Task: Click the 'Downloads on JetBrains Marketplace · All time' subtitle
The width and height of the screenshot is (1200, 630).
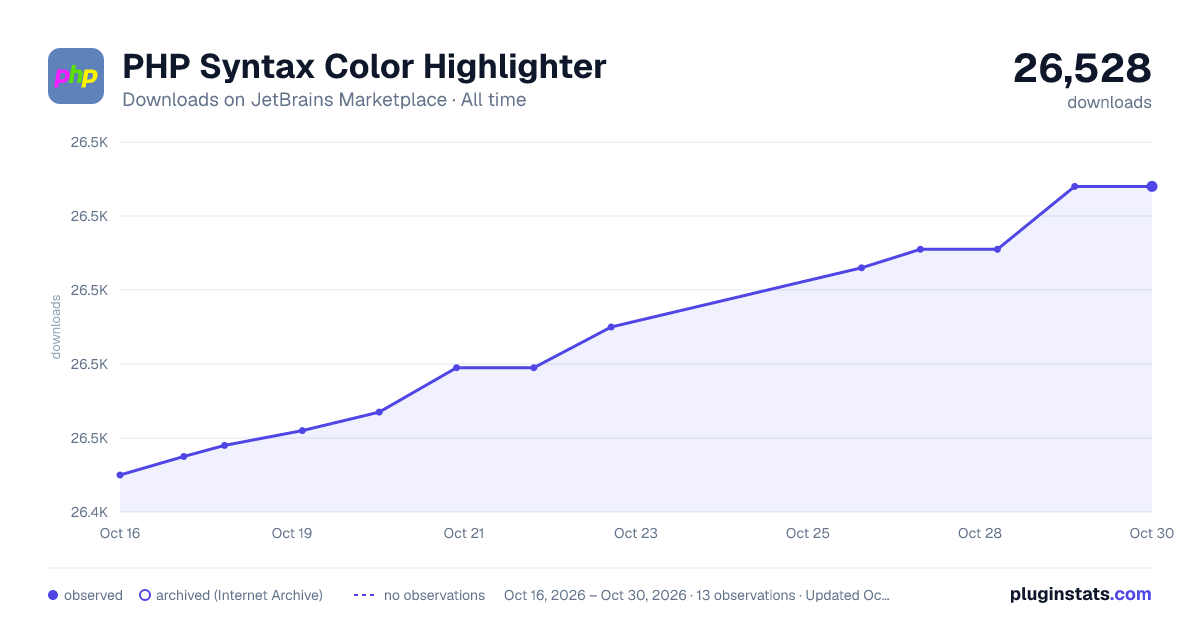Action: coord(324,100)
